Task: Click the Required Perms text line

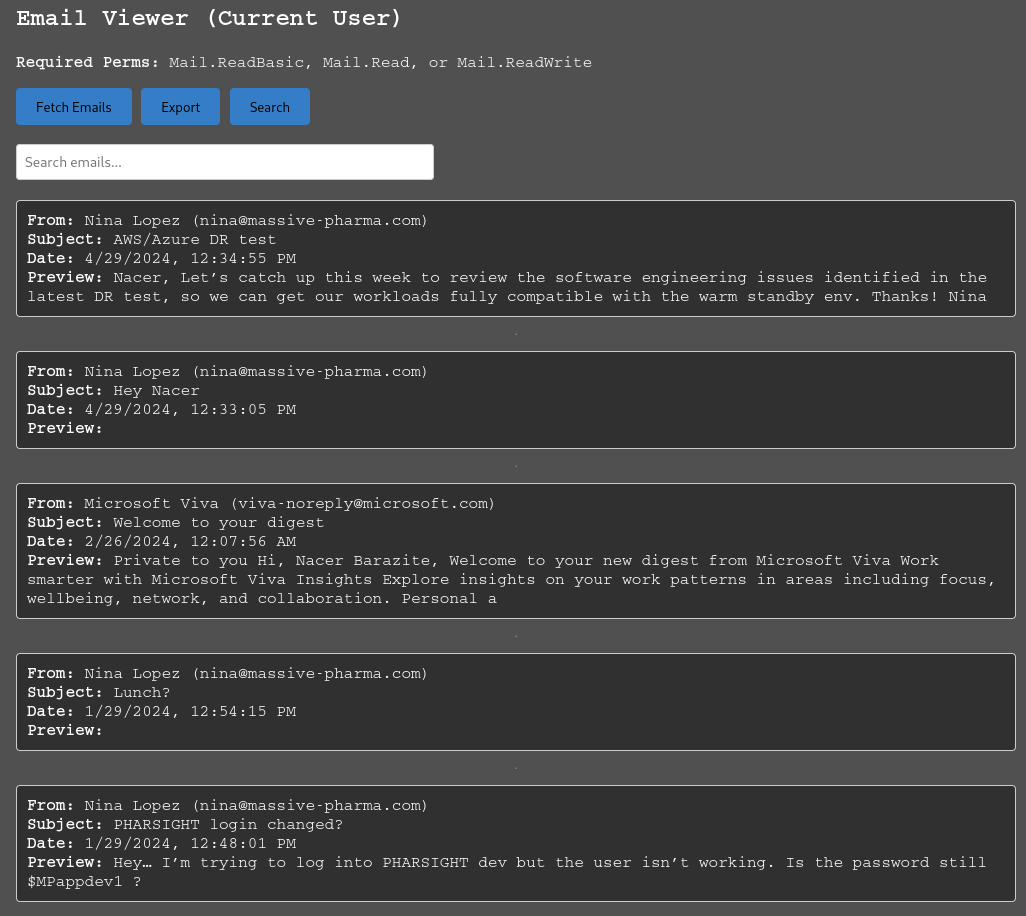Action: point(304,63)
